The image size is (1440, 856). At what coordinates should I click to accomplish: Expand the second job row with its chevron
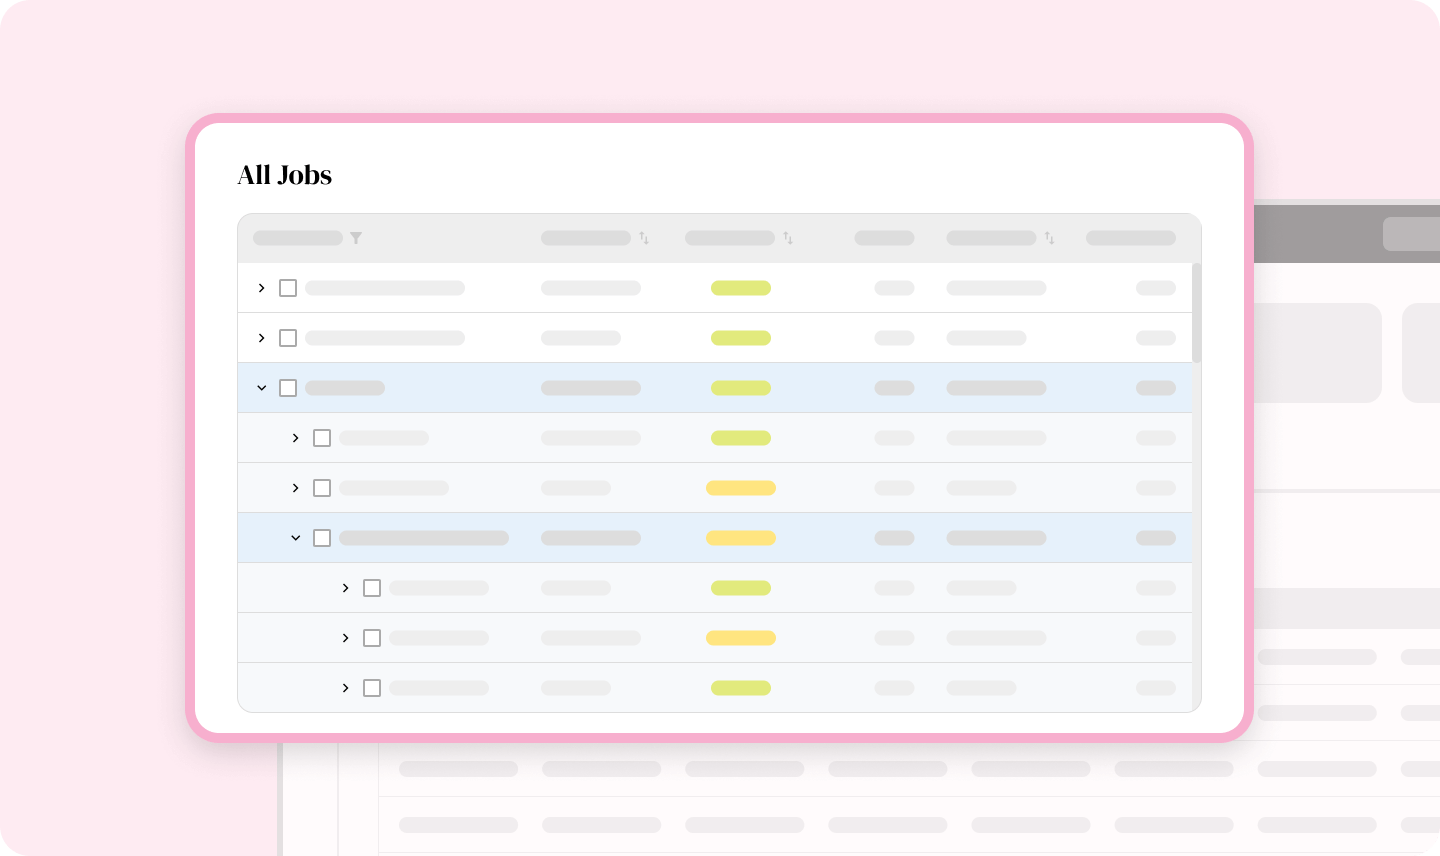[x=262, y=338]
